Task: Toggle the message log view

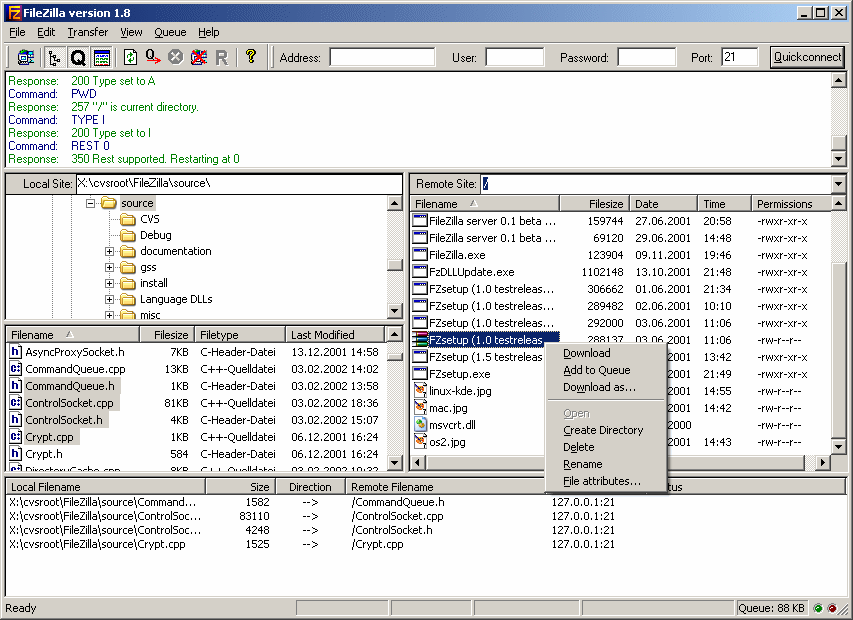Action: (x=101, y=57)
